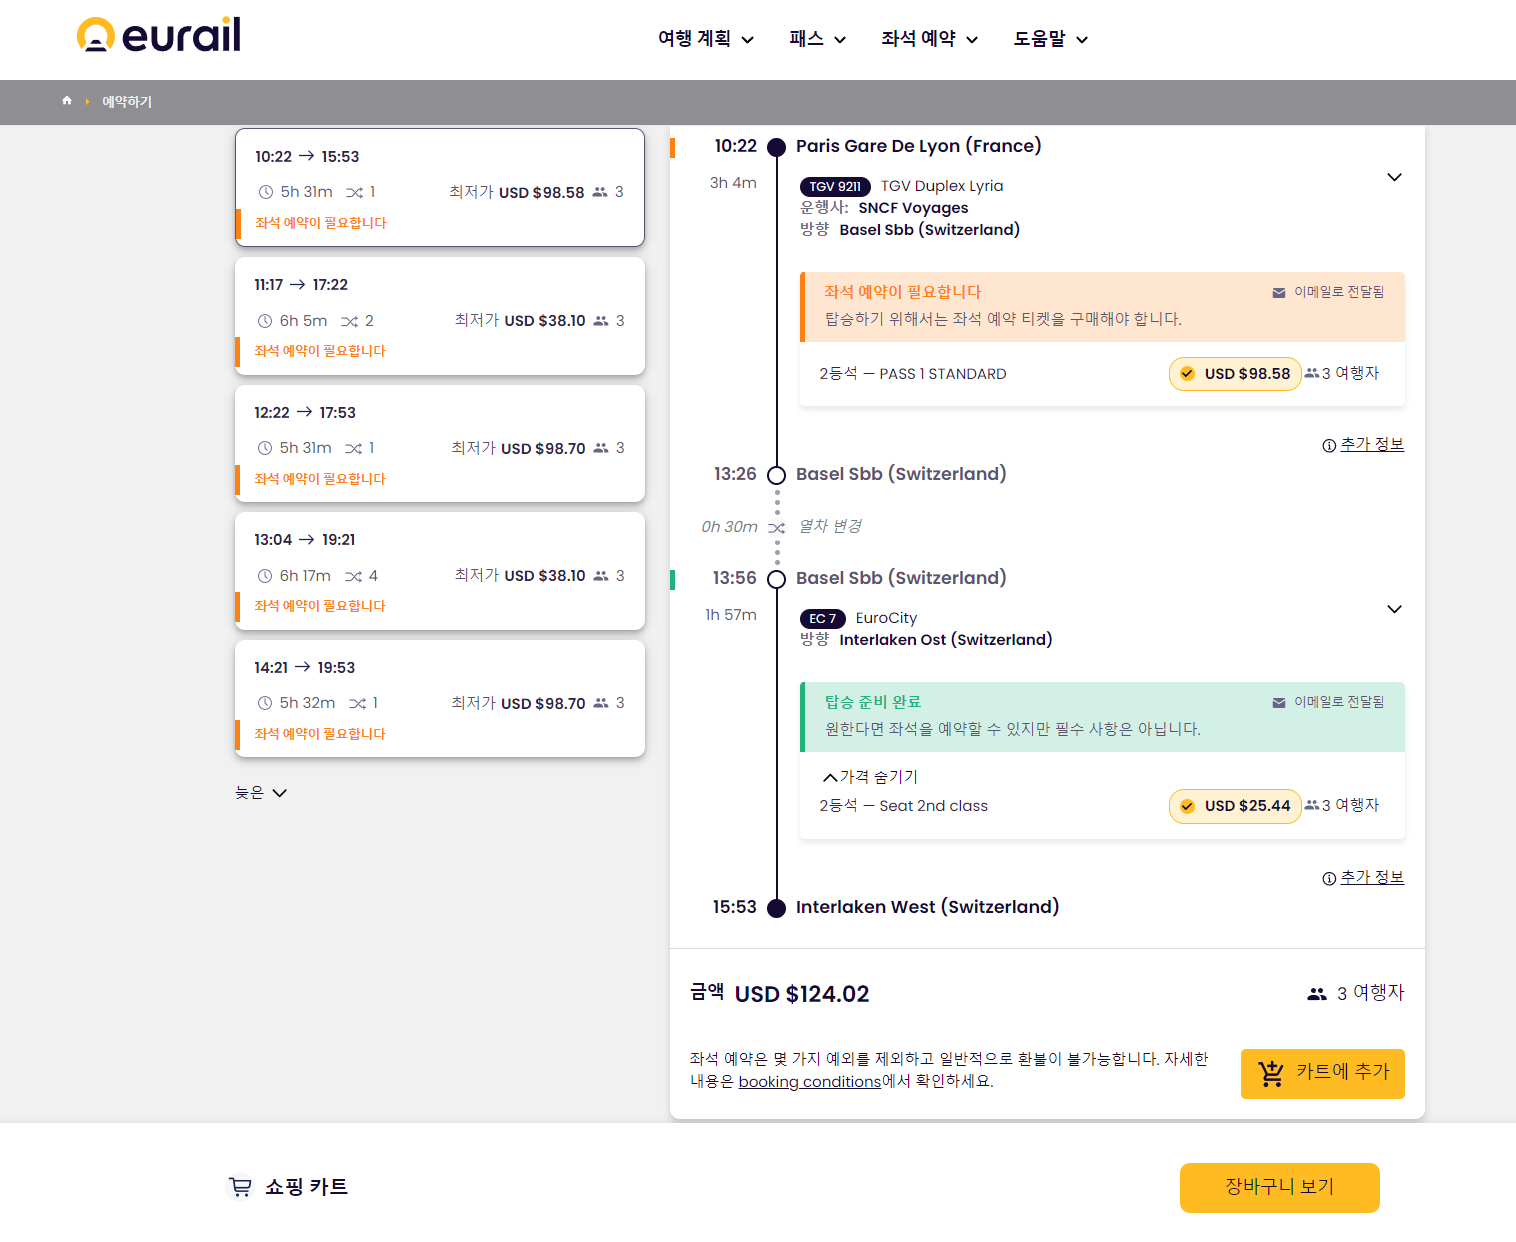The width and height of the screenshot is (1516, 1242).
Task: Open 추가 정보 link for EuroCity segment
Action: click(1371, 878)
